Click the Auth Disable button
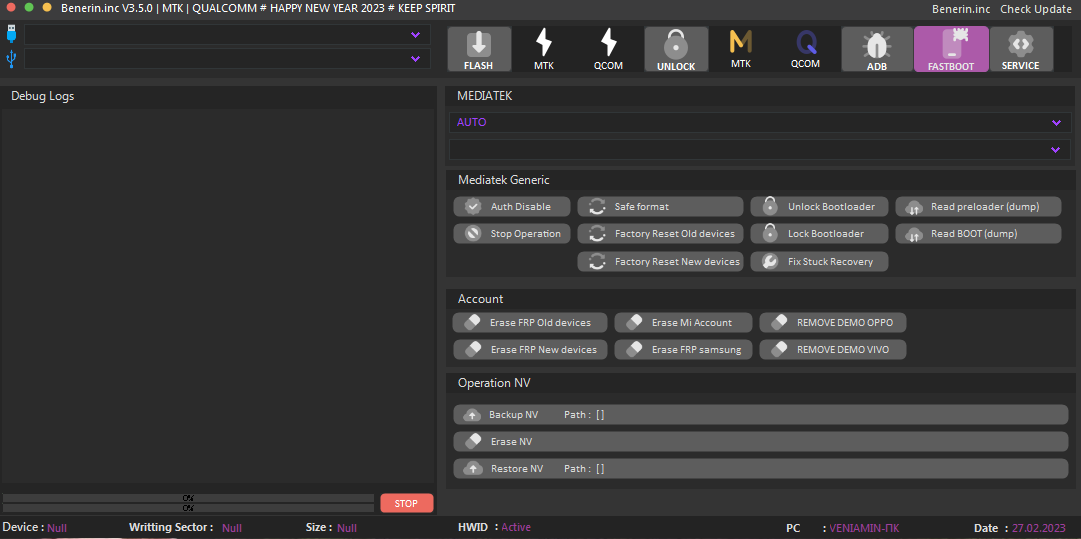Screen dimensions: 1081x539 click(513, 206)
